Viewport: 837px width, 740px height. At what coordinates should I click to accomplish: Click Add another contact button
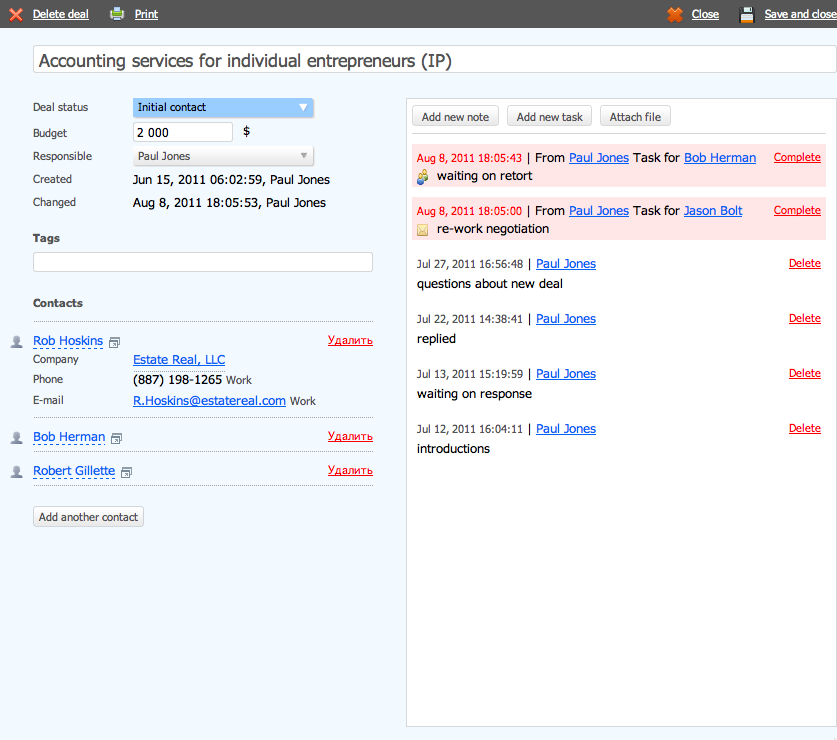pos(89,517)
